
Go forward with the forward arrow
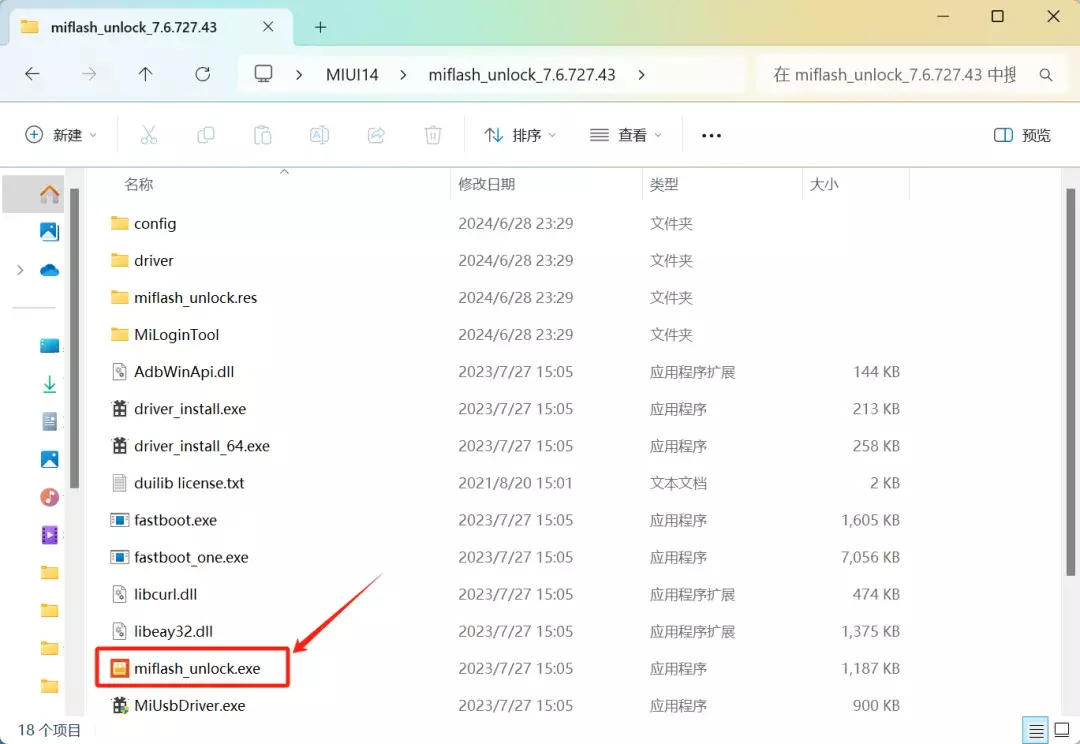pos(89,74)
